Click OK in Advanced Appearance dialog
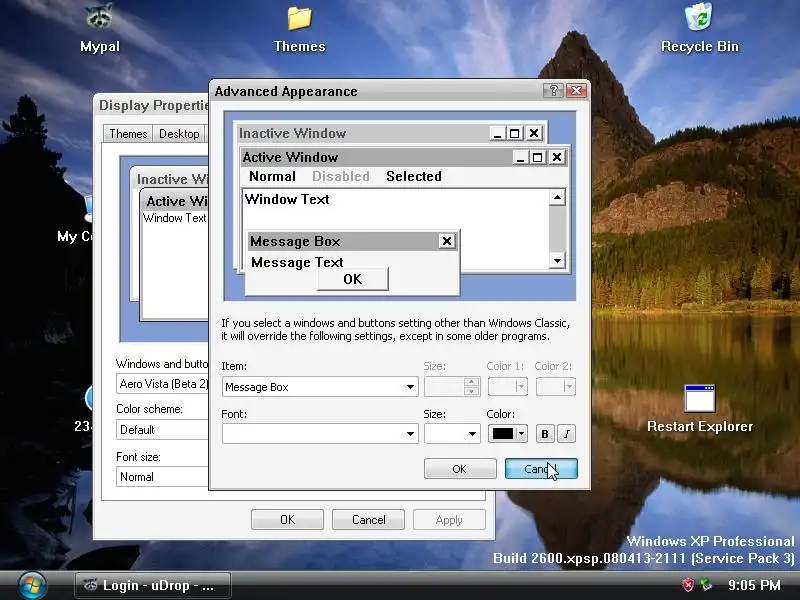This screenshot has width=800, height=600. tap(460, 469)
